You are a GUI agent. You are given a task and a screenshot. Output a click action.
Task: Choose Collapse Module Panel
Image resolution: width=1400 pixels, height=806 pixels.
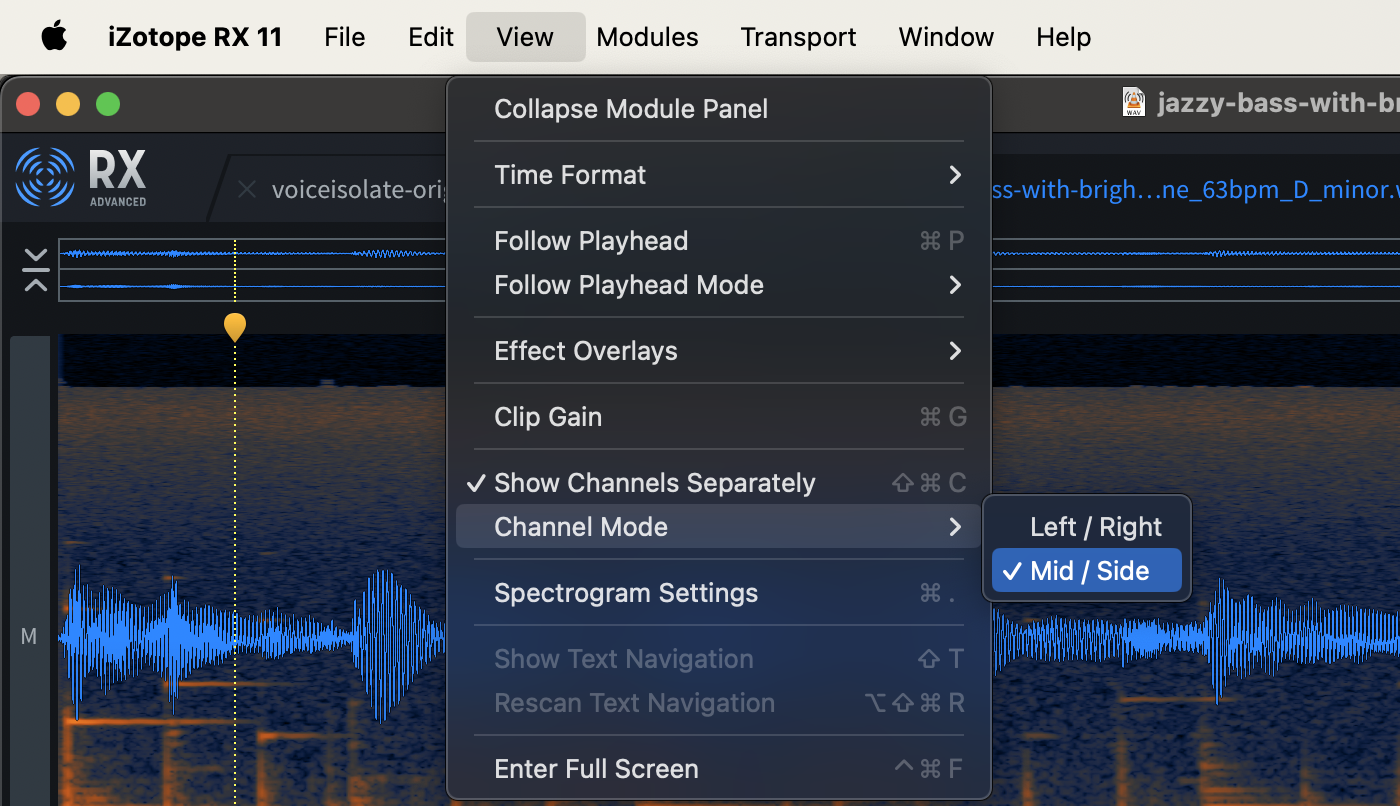[x=631, y=109]
